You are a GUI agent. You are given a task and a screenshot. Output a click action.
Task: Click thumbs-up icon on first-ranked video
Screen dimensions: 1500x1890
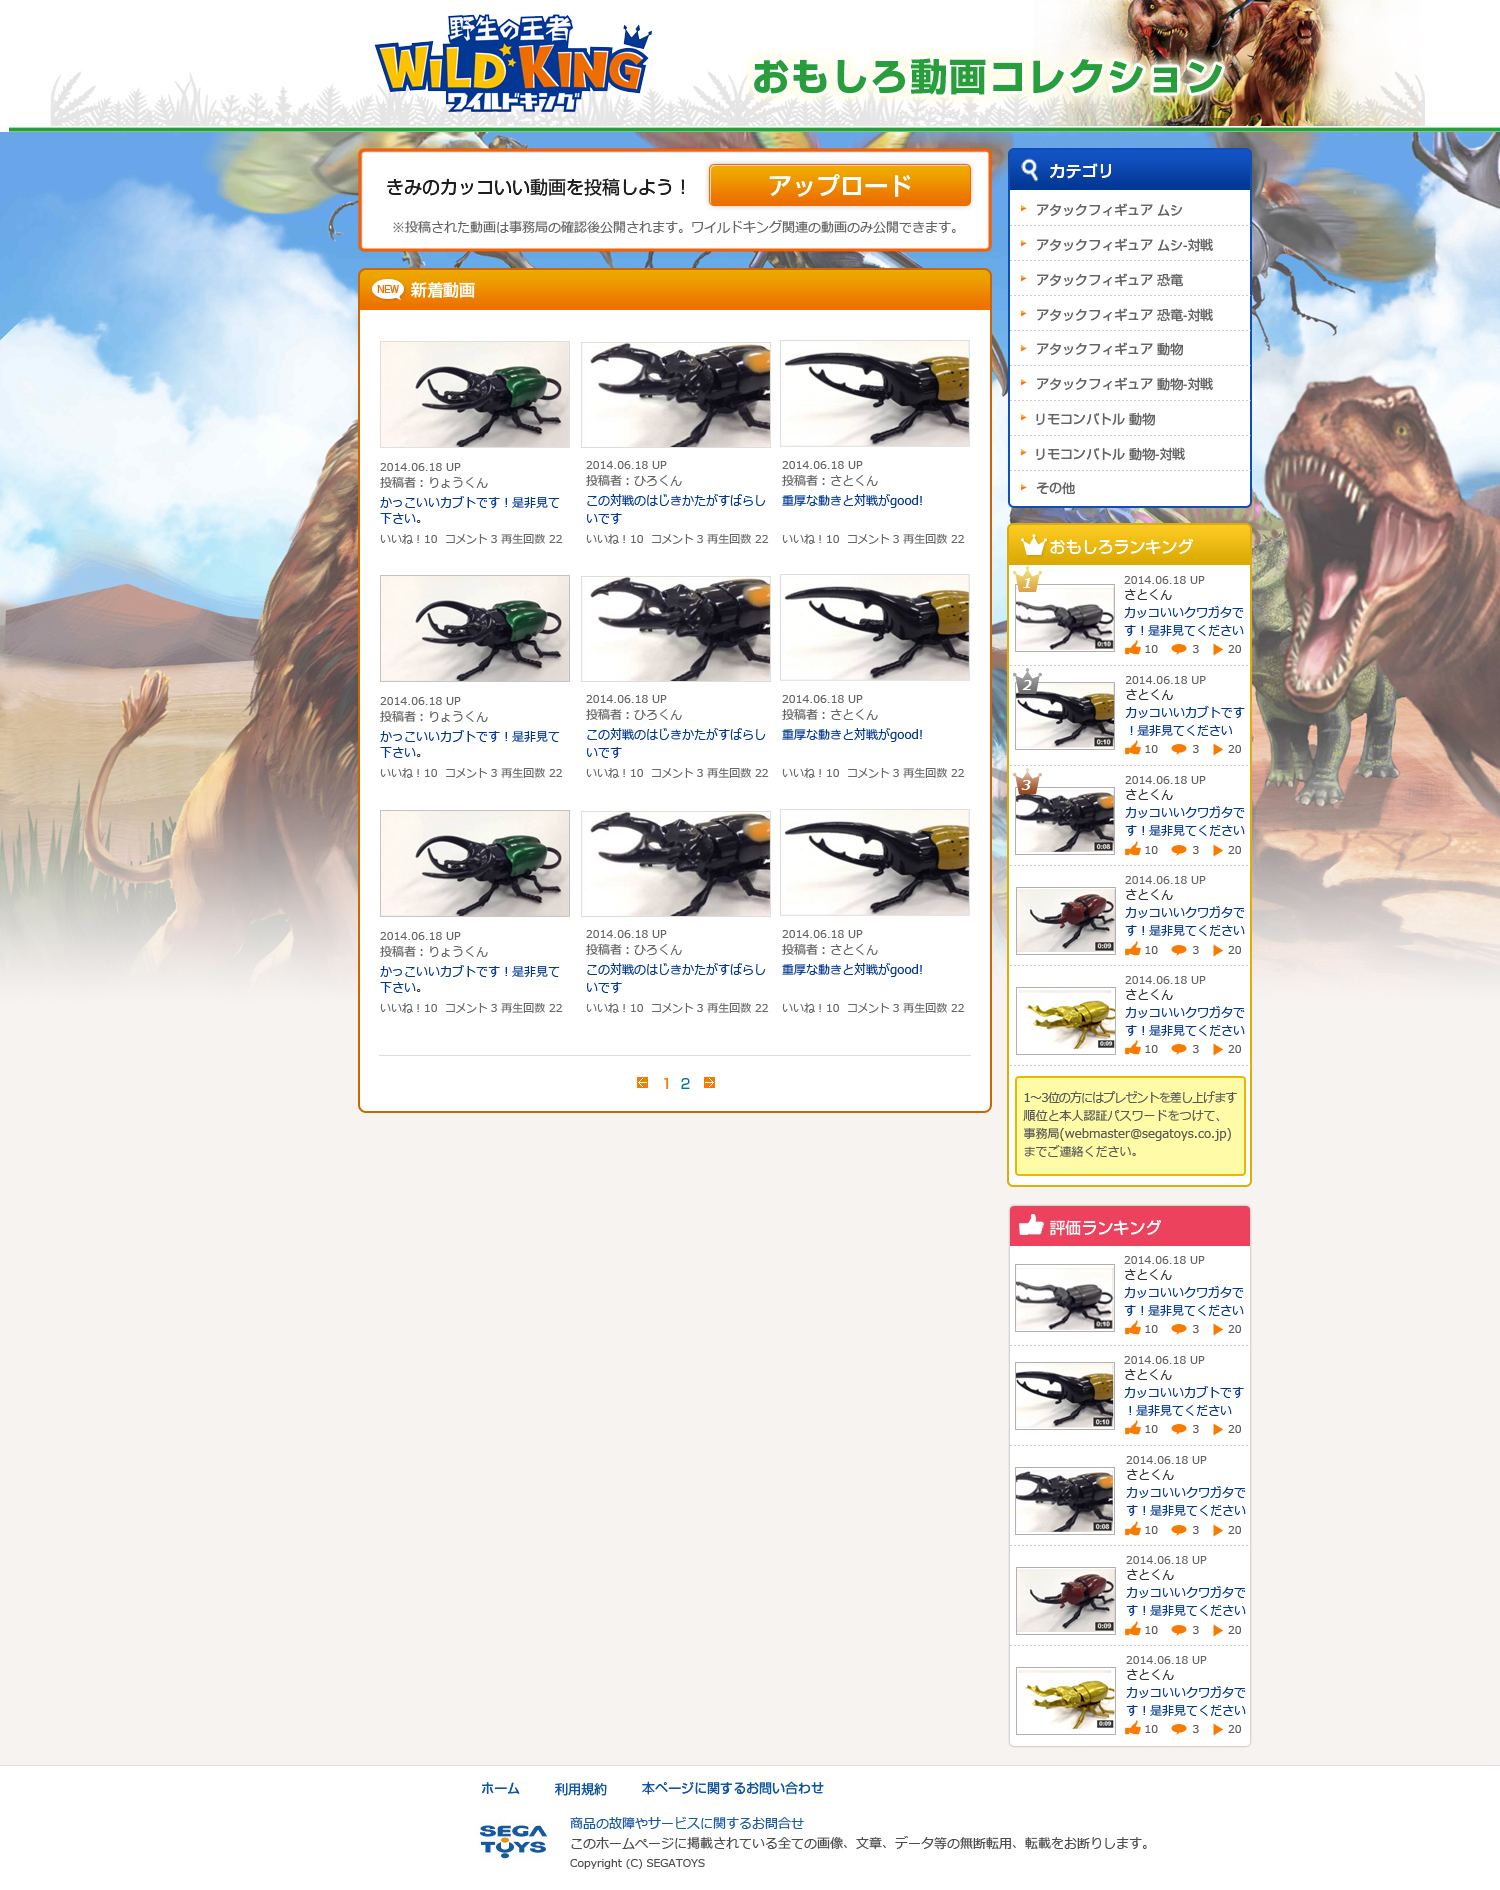[1133, 649]
